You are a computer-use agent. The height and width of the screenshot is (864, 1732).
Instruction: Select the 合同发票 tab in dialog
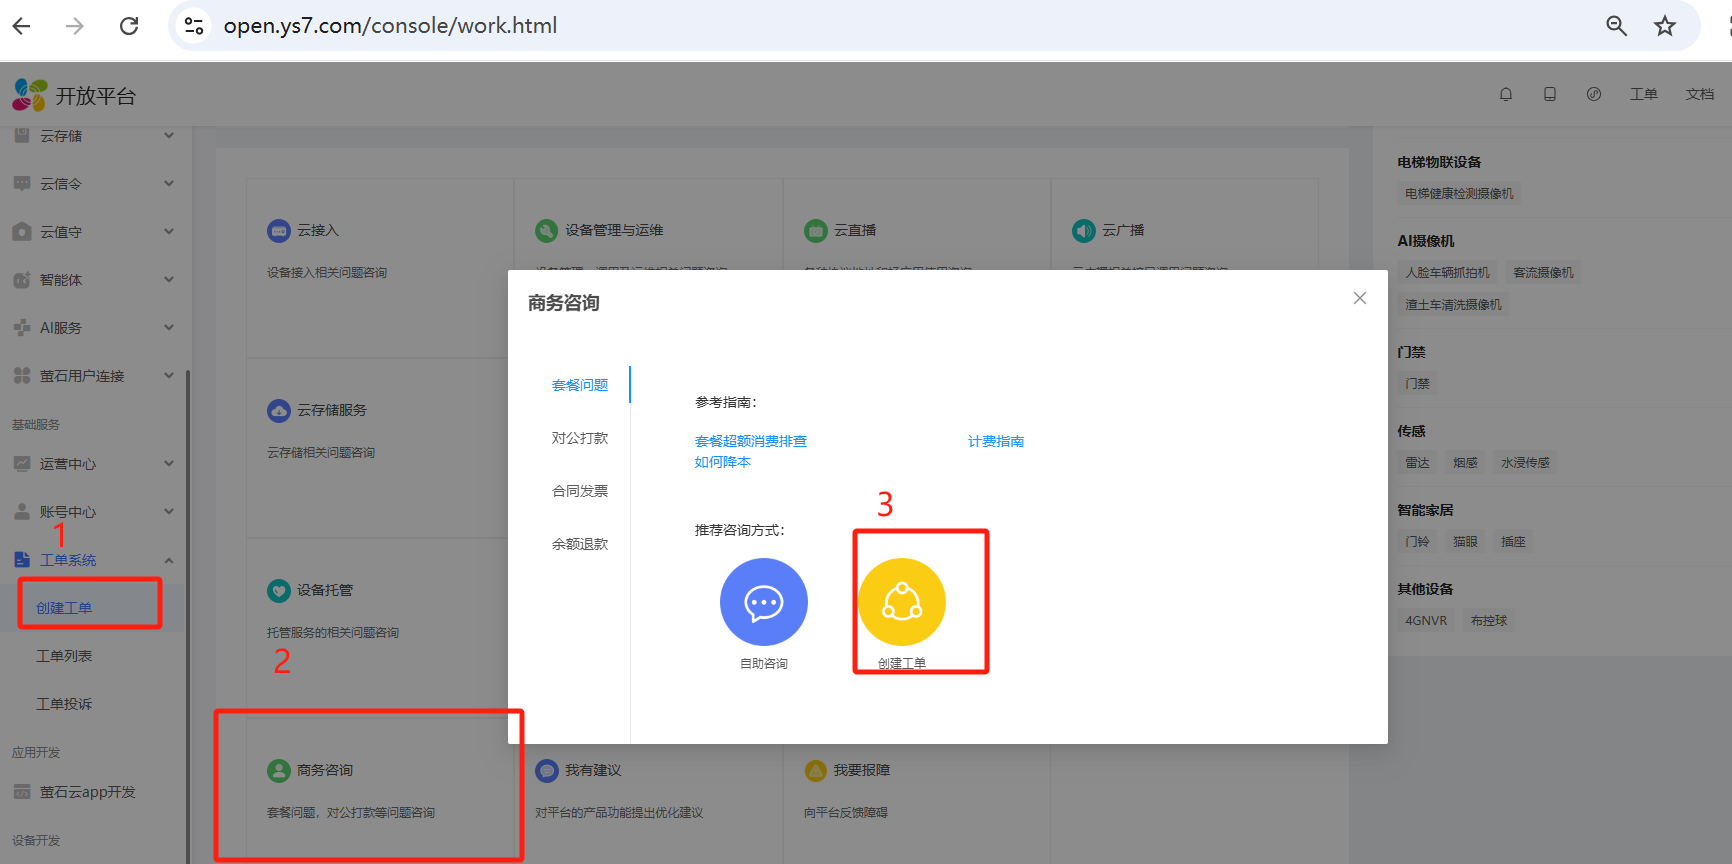[580, 491]
